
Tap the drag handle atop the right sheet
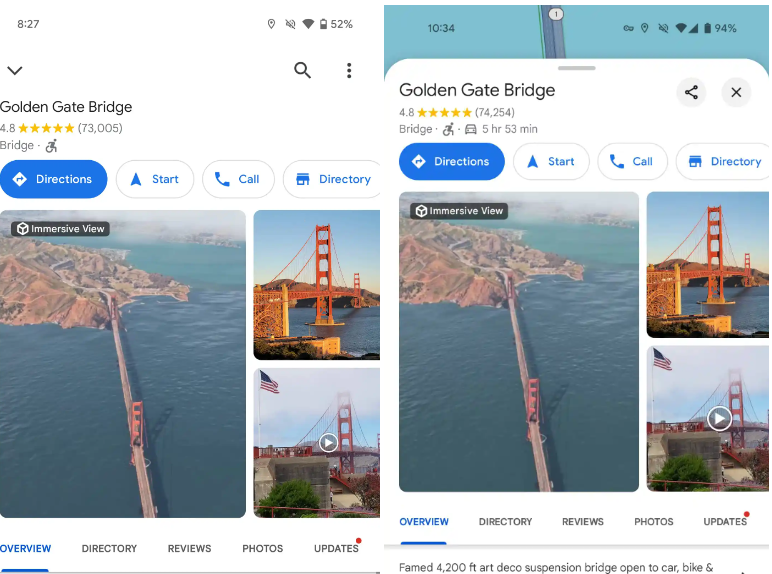point(577,68)
